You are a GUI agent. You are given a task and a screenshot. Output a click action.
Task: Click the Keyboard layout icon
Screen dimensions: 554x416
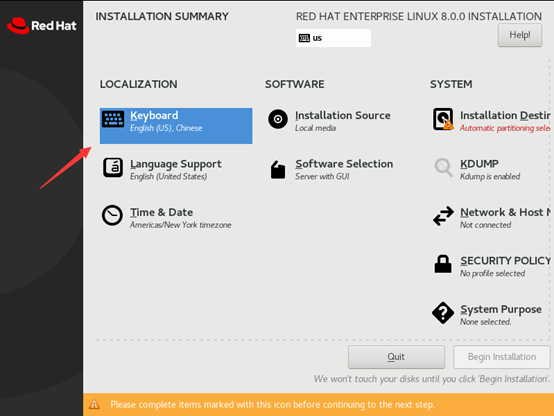[x=113, y=119]
